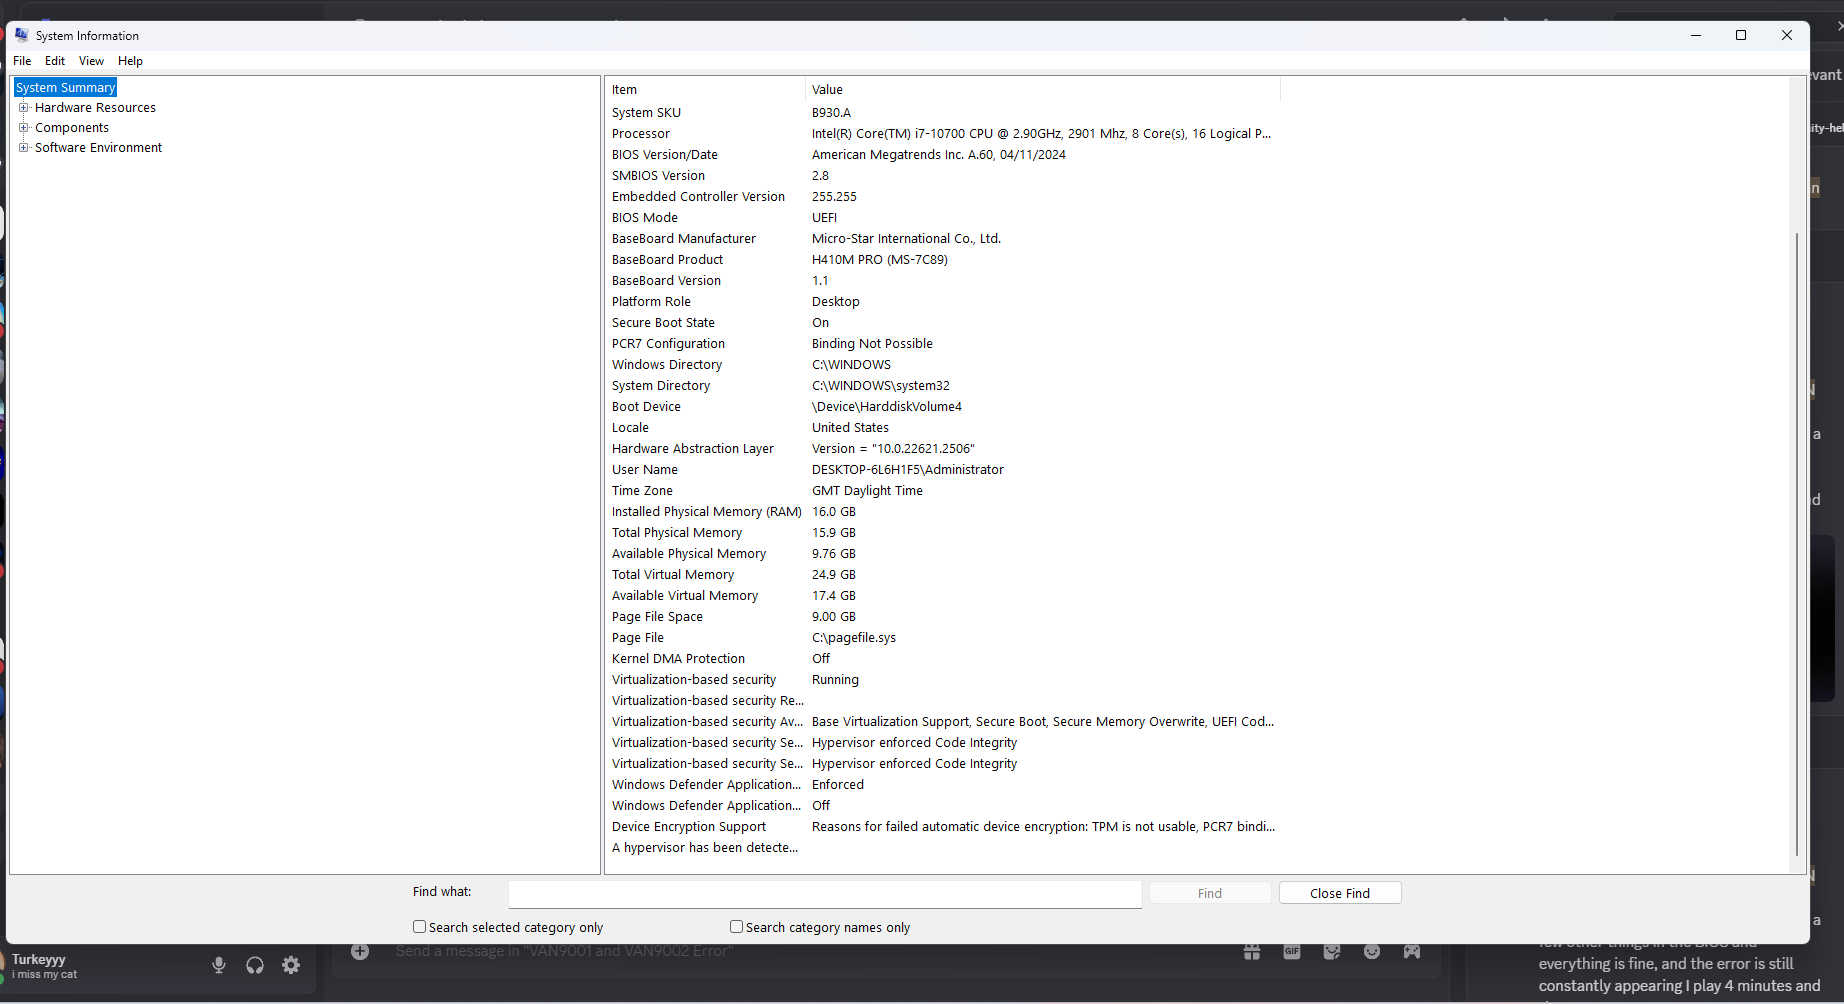Select the Components category label
Viewport: 1844px width, 1004px height.
72,127
